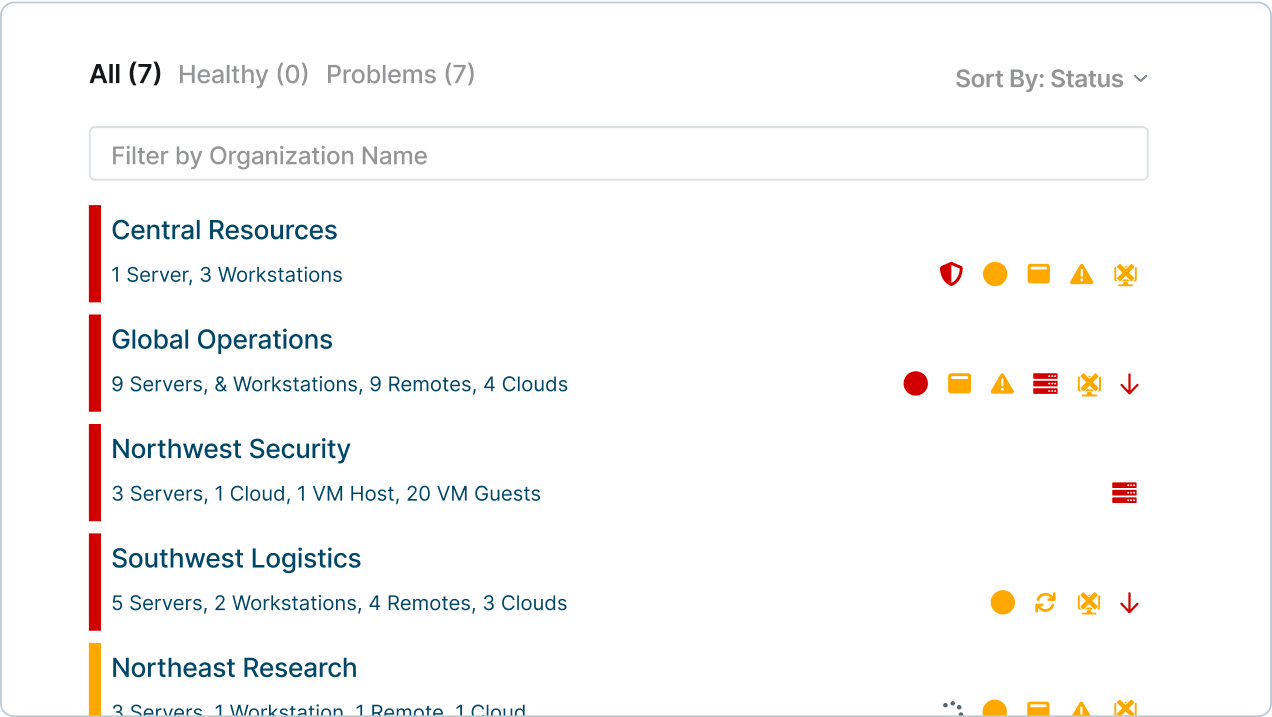Click the red status circle for Global Operations

[x=915, y=383]
